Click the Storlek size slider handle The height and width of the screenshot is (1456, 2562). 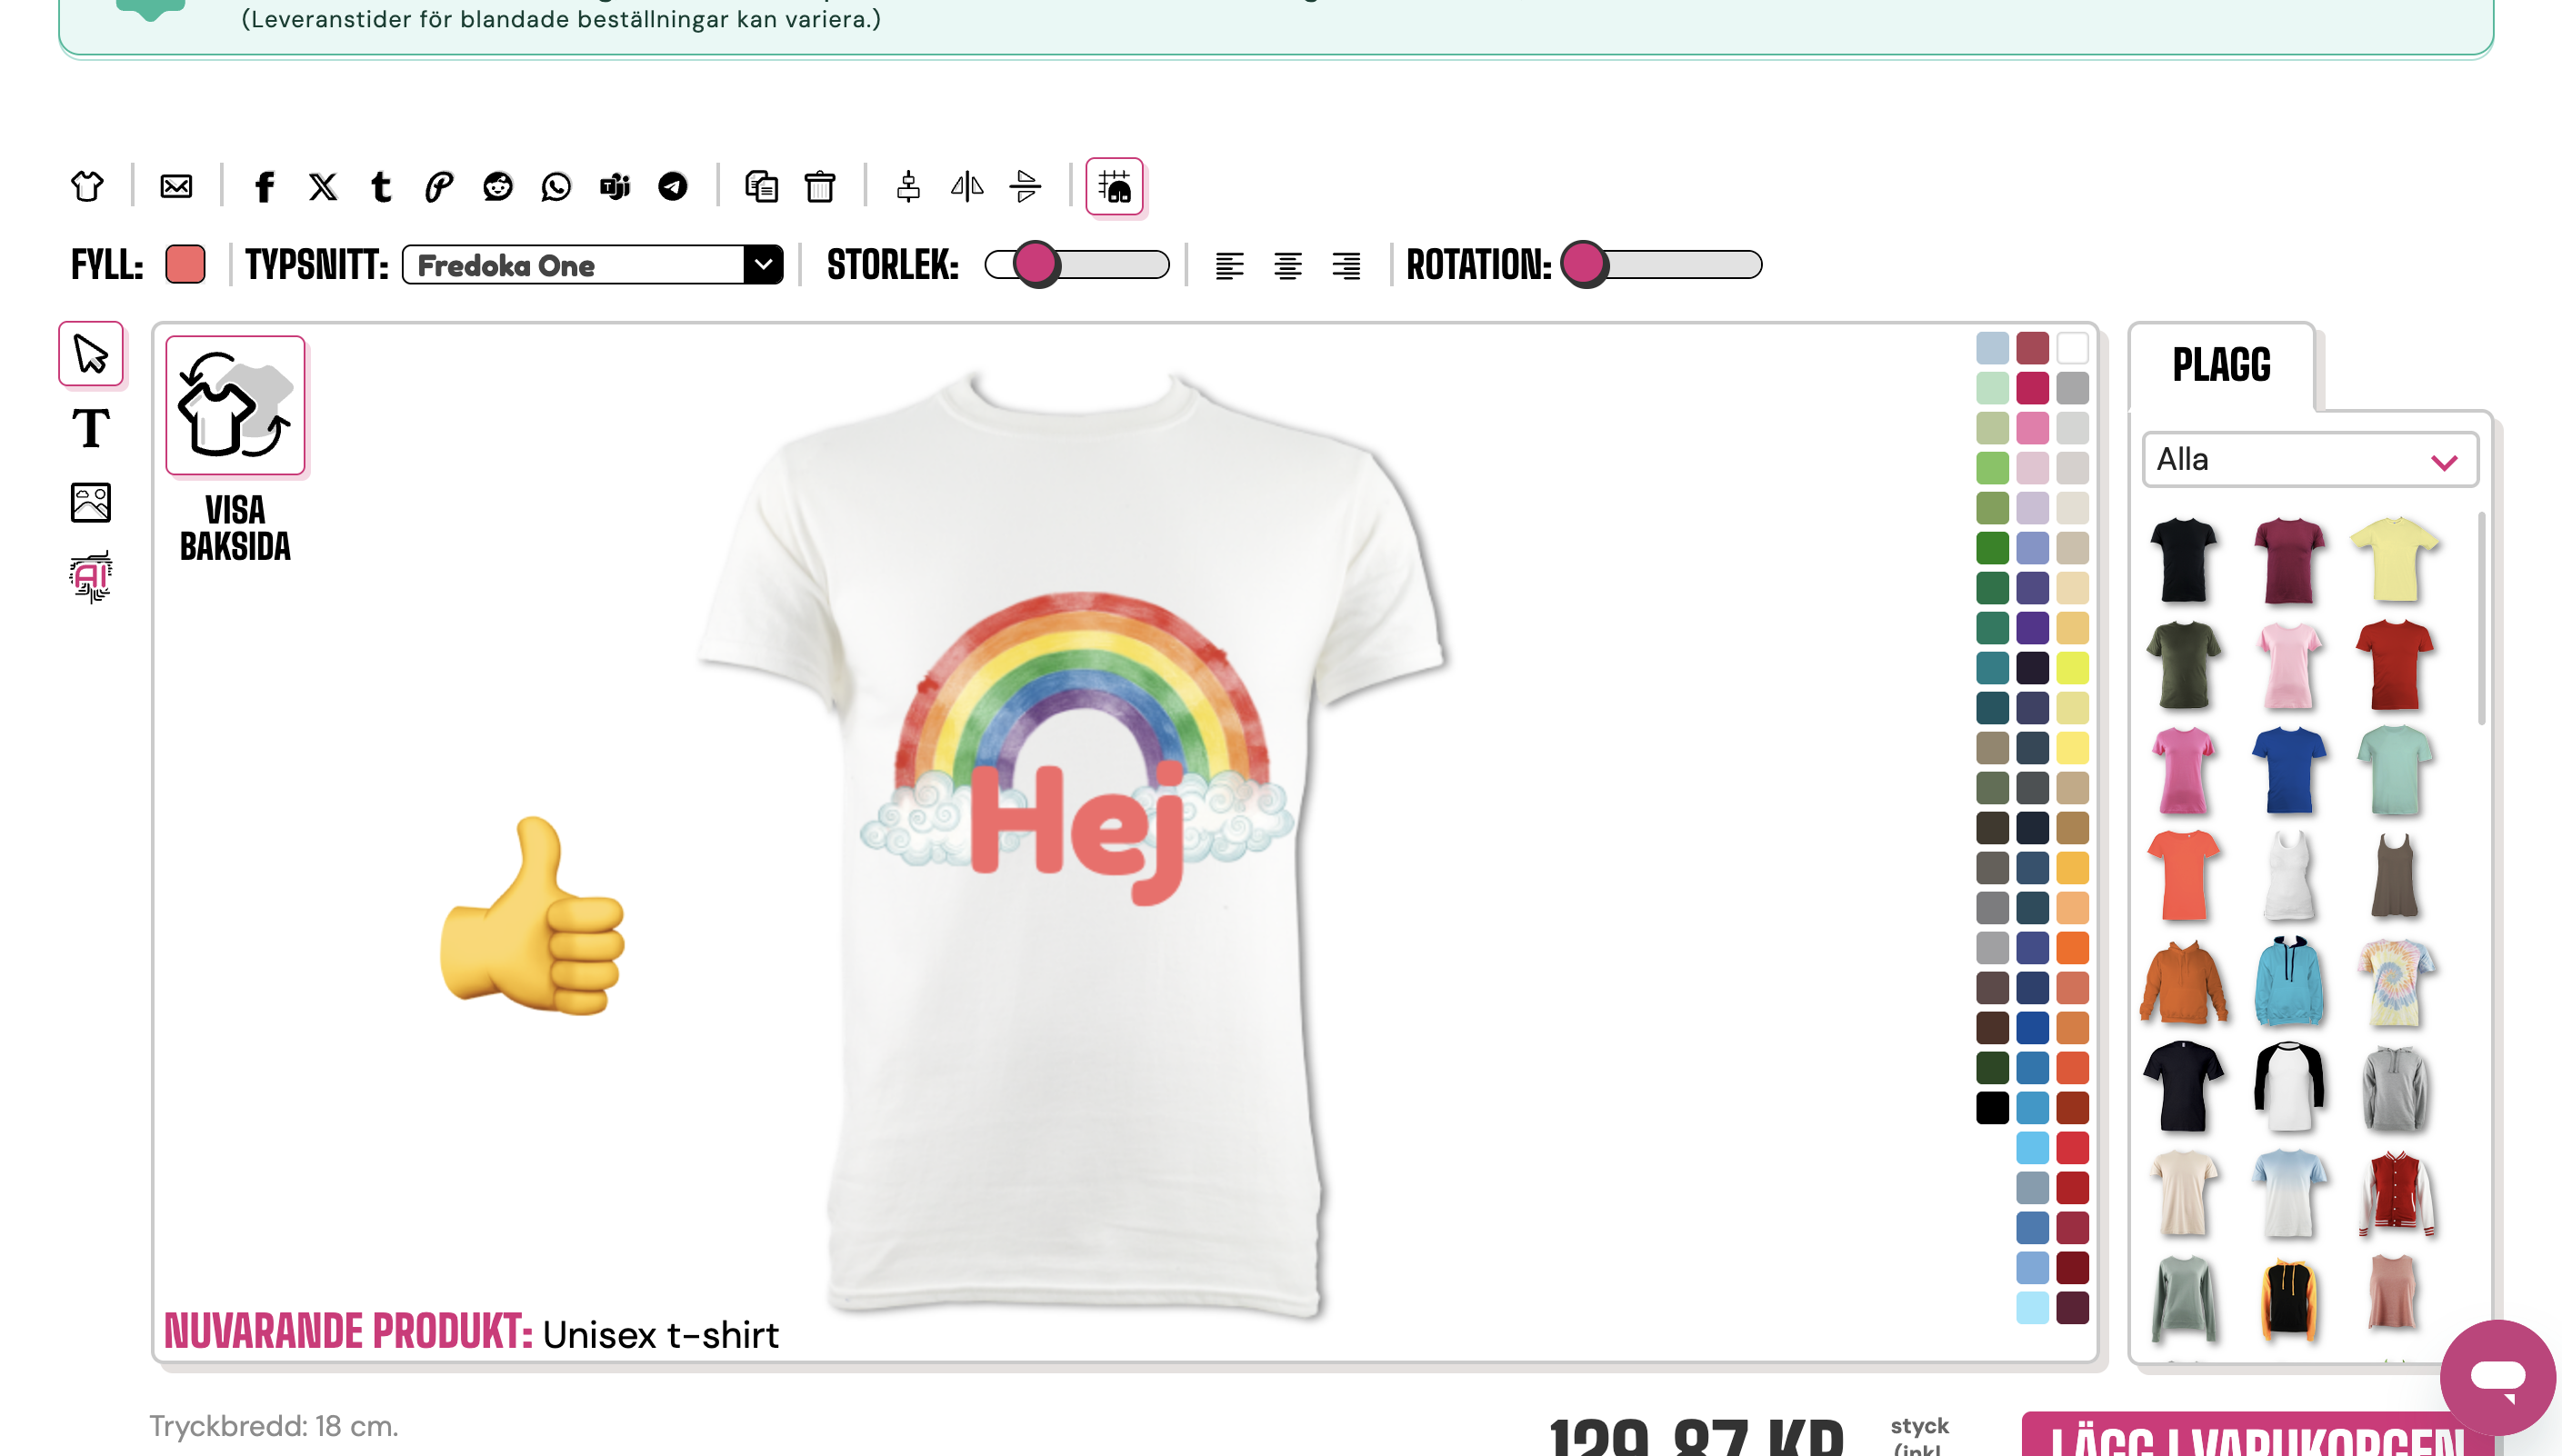click(1035, 265)
